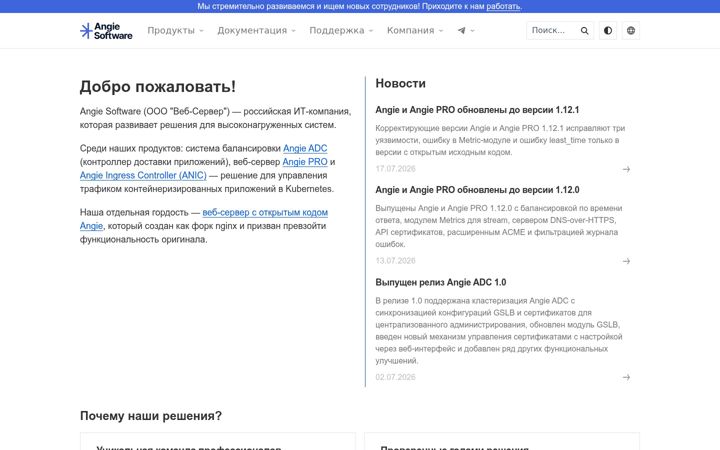Screen dimensions: 720x450
Task: Open news headline about version 1.12.0
Action: [x=477, y=190]
